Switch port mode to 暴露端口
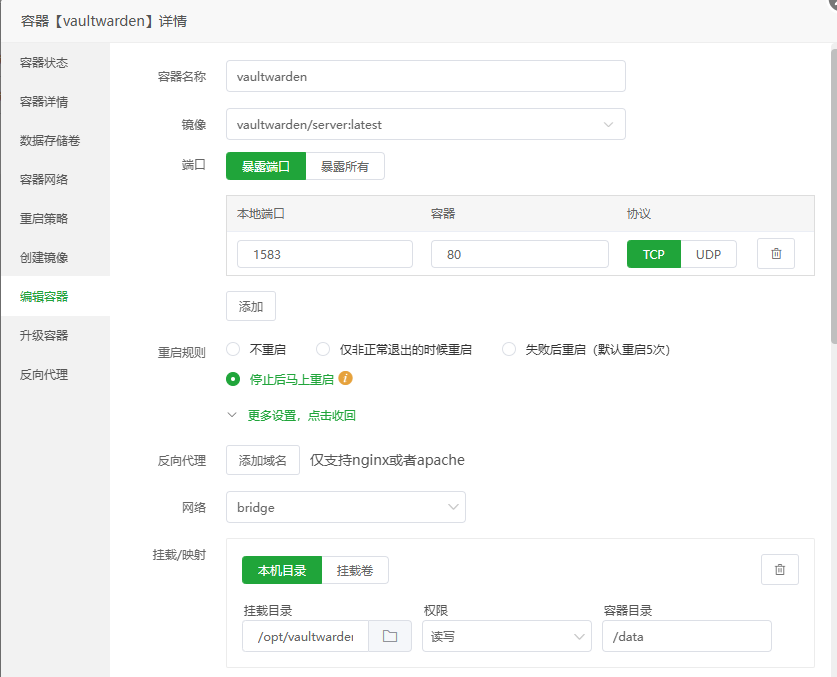837x677 pixels. click(266, 166)
